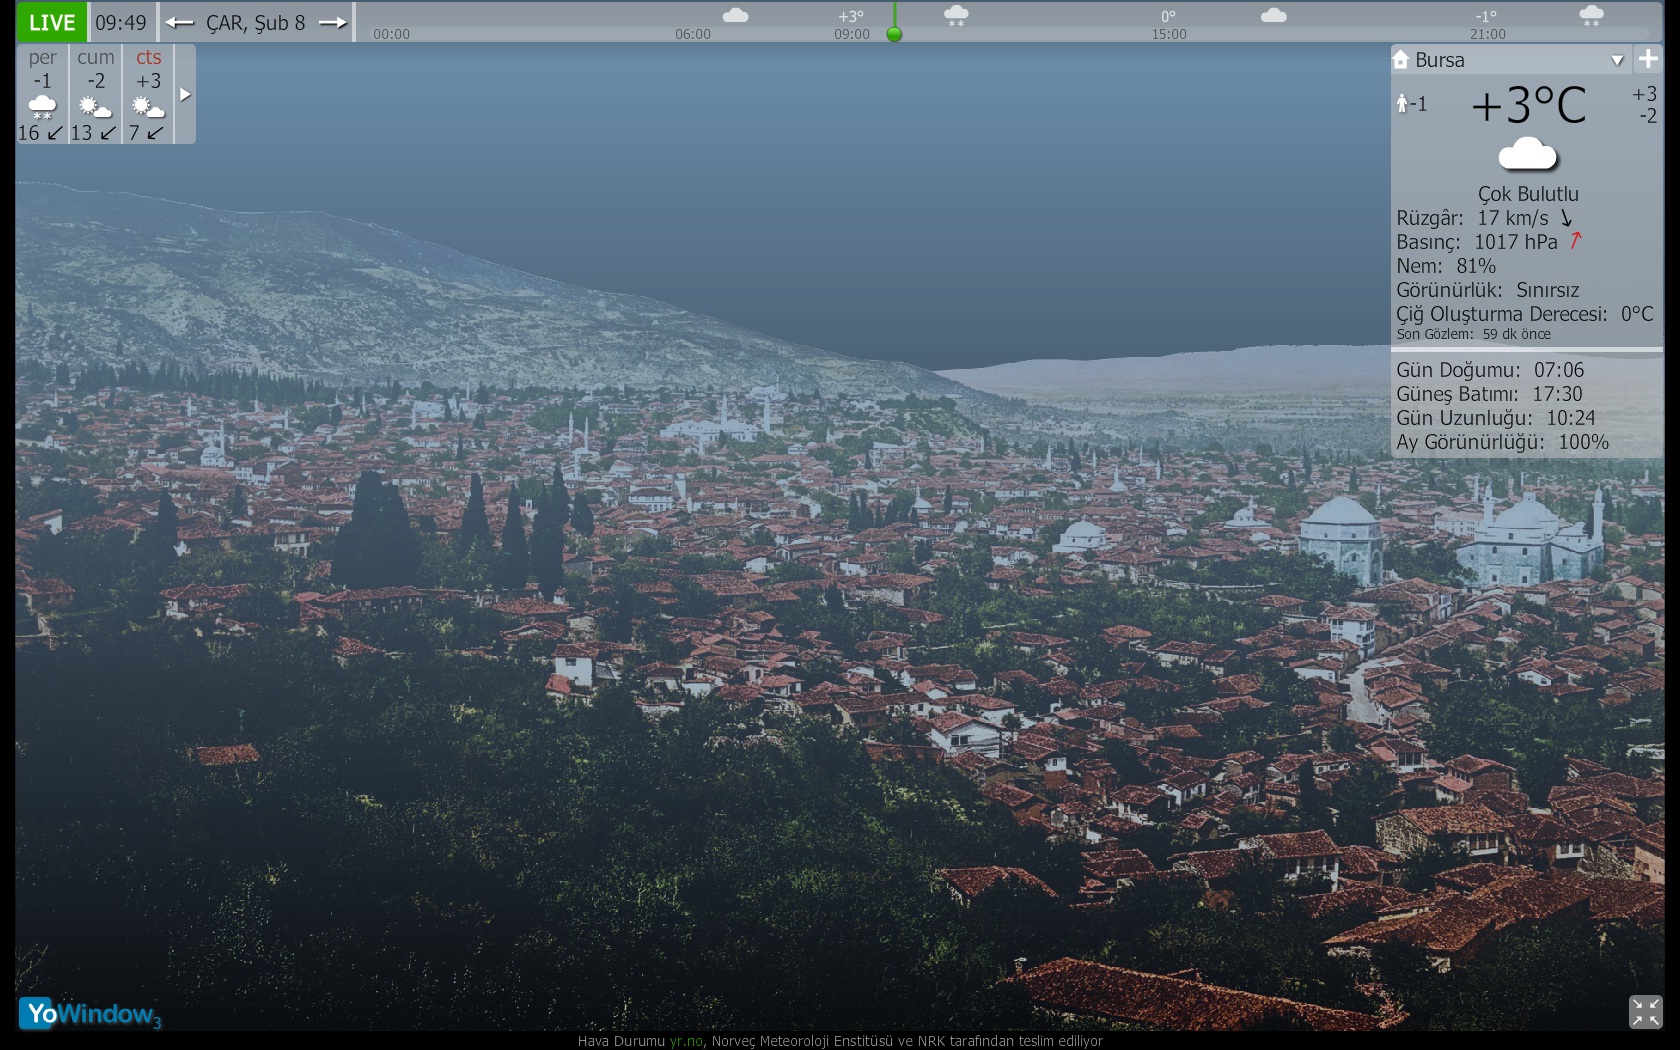Viewport: 1680px width, 1050px height.
Task: Click the current time 09:49 display
Action: pos(121,22)
